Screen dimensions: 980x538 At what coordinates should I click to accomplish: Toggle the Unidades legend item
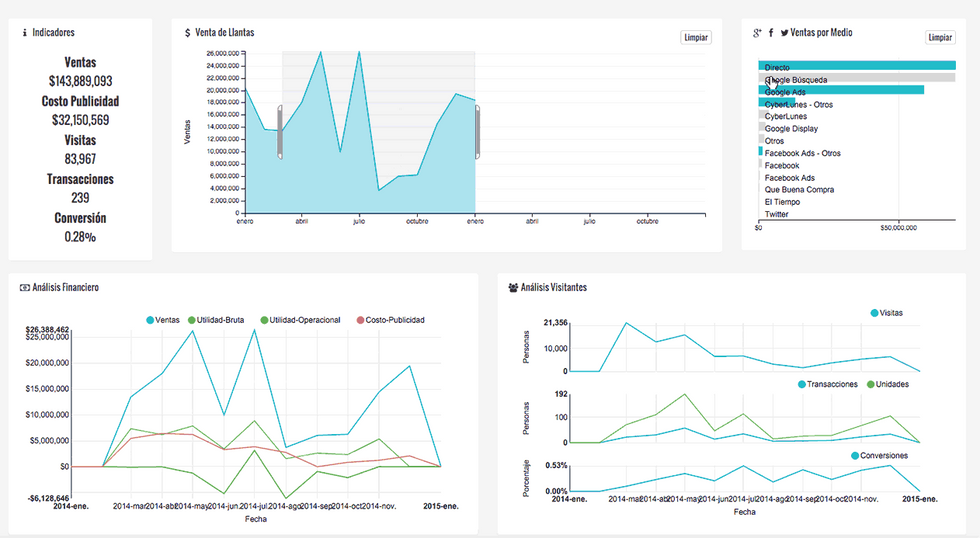coord(888,384)
